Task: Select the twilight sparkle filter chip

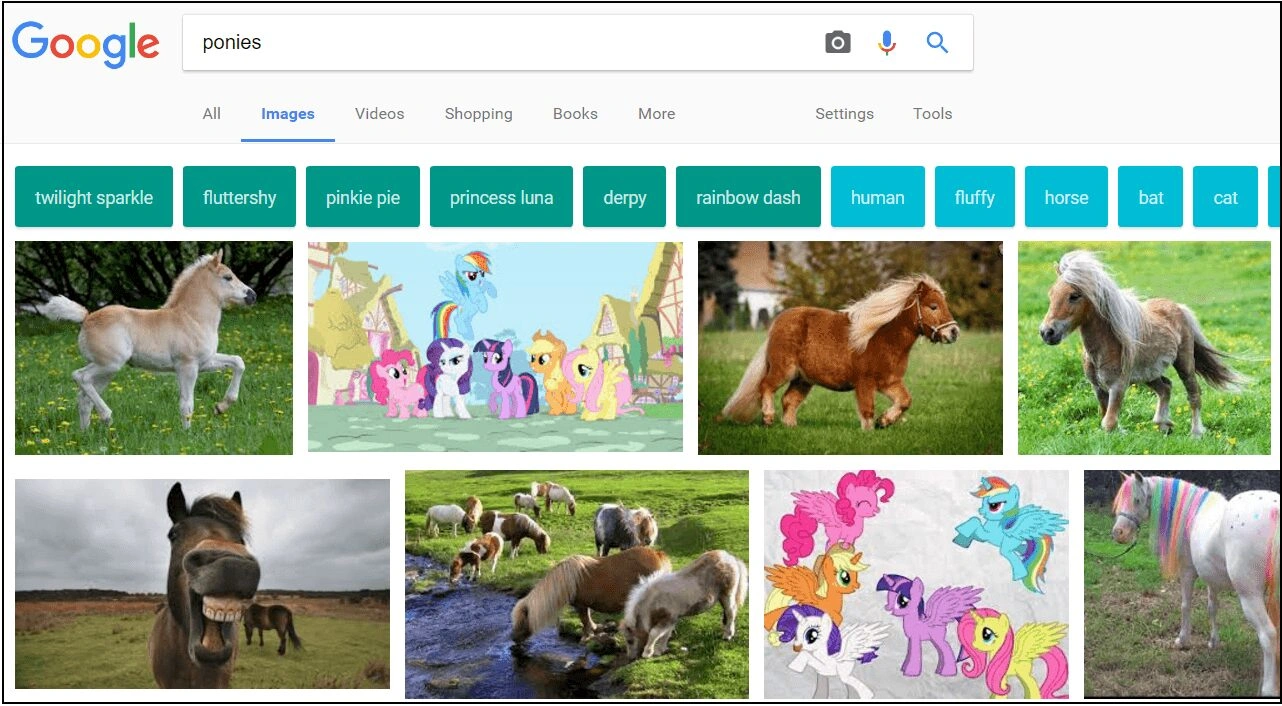Action: point(94,197)
